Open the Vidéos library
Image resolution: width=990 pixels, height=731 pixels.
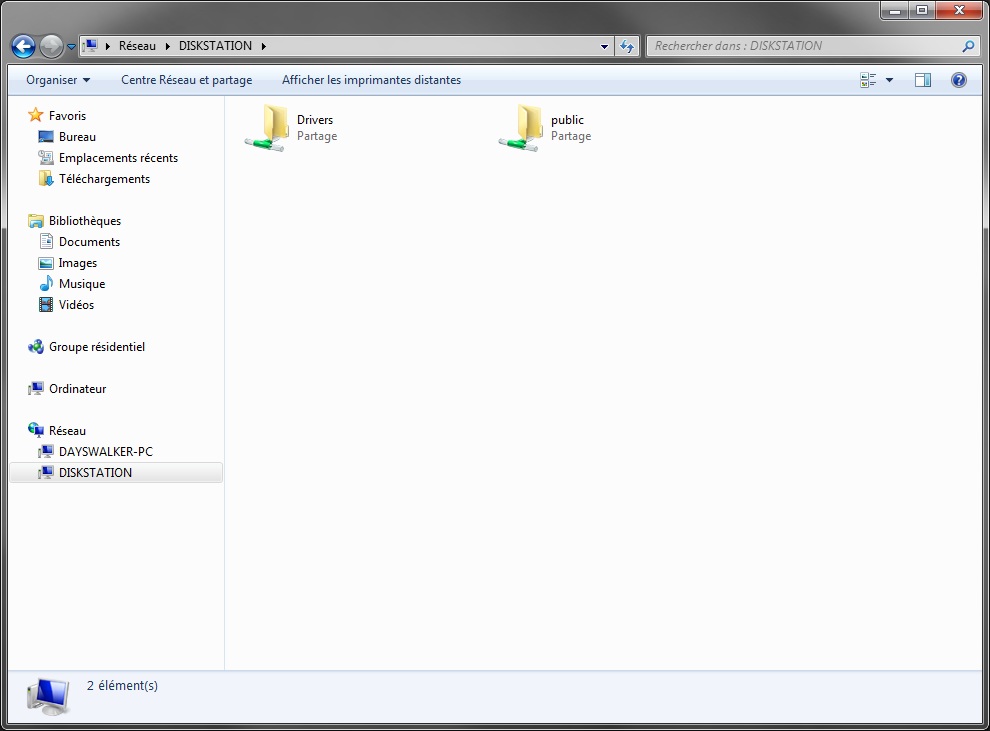tap(76, 305)
